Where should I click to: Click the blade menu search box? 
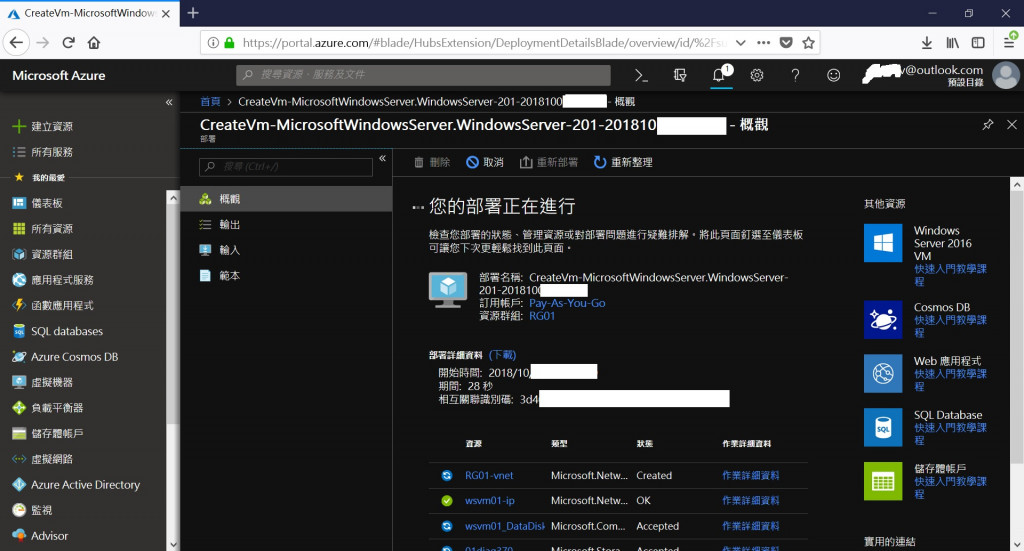point(286,166)
